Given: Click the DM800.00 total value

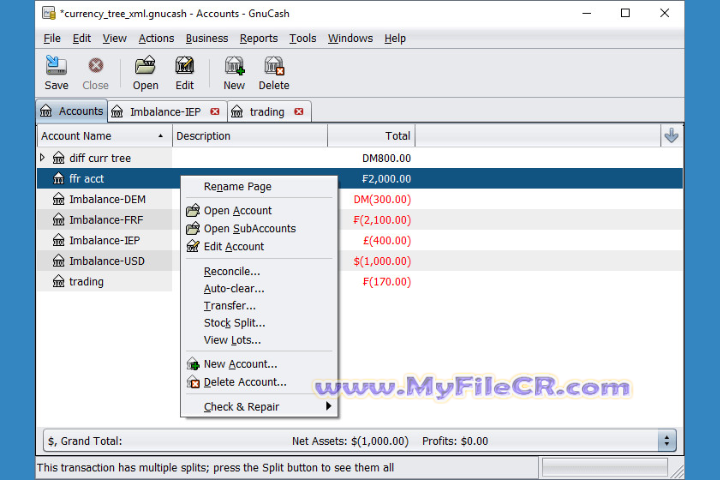Looking at the screenshot, I should pos(386,158).
